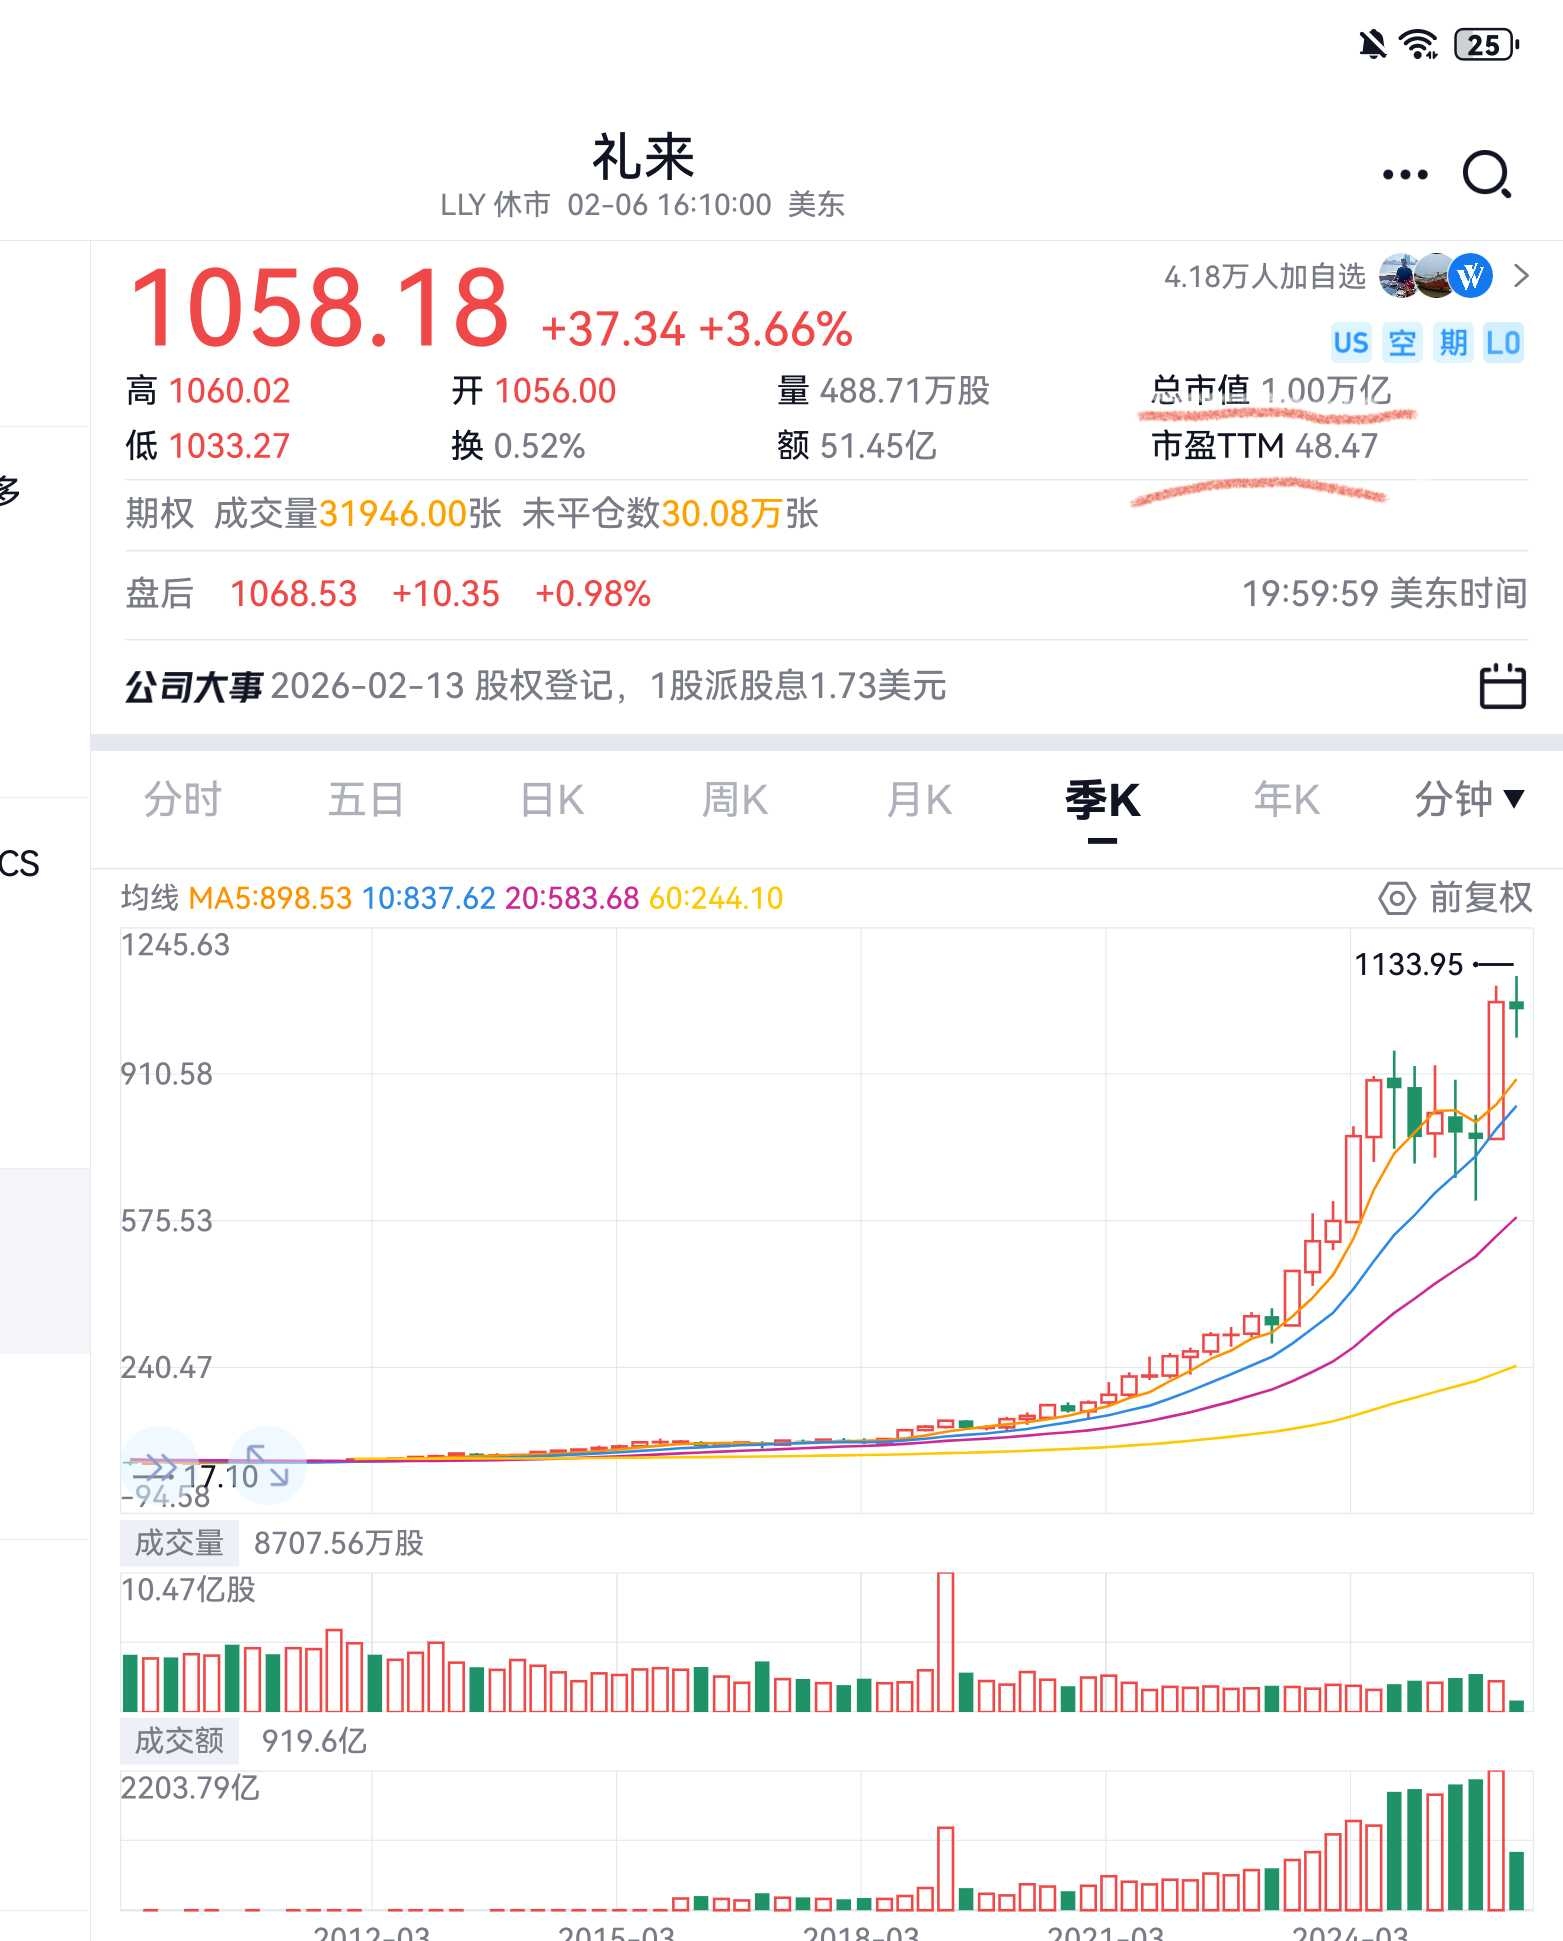Tap the L0 quote level tag
This screenshot has width=1563, height=1941.
coord(1503,343)
